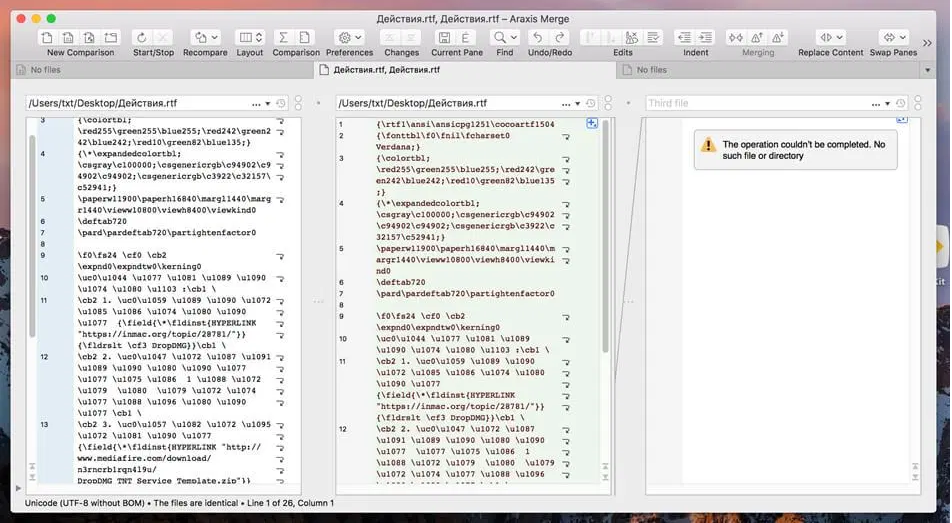Click the Find magnifier icon
952x523 pixels.
(x=505, y=37)
